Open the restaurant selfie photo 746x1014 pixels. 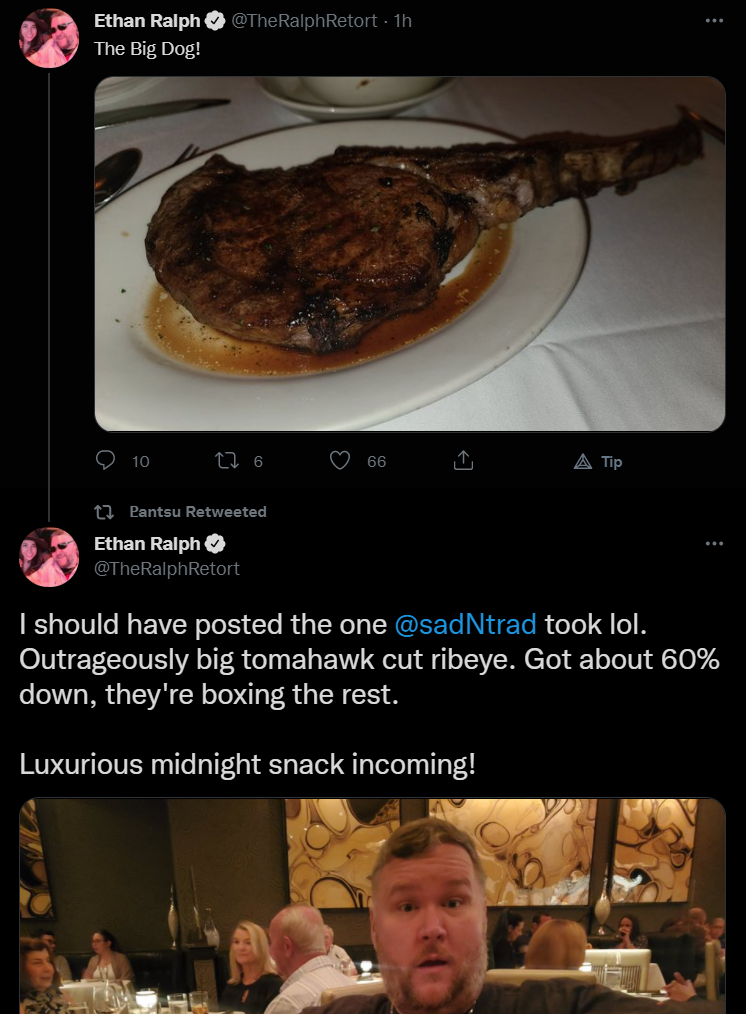372,906
